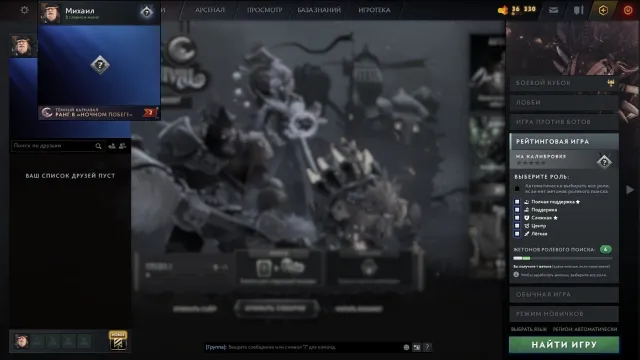Expand Игра против ботов section

[x=564, y=122]
